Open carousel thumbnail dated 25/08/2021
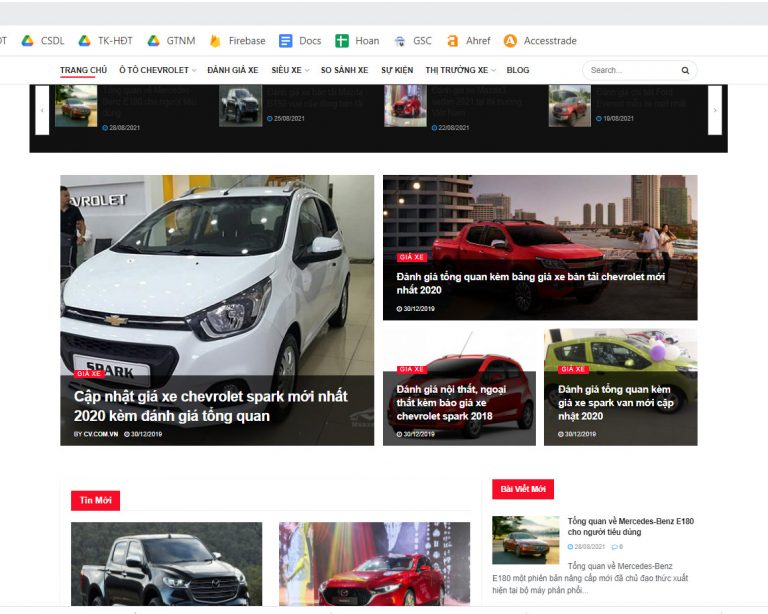Image resolution: width=768 pixels, height=614 pixels. [240, 106]
